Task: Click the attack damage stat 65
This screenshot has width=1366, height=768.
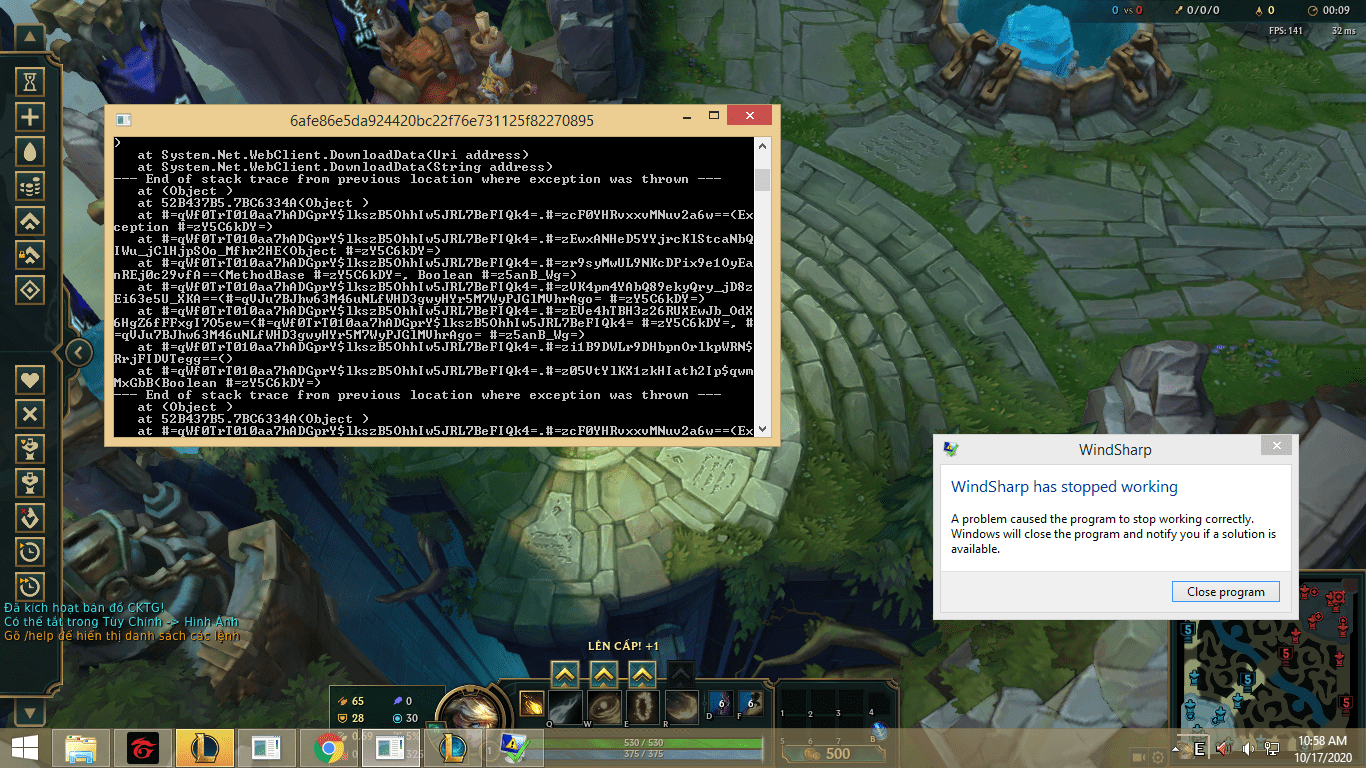Action: pyautogui.click(x=350, y=701)
